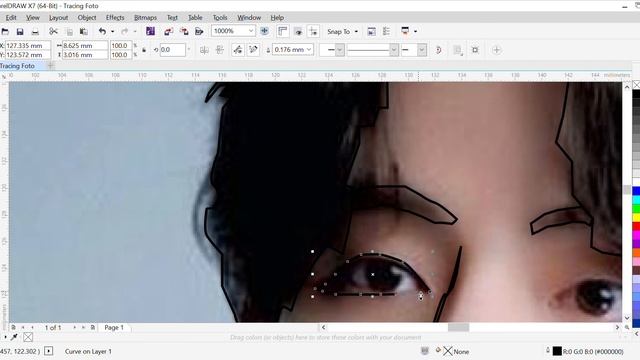This screenshot has width=640, height=360.
Task: Toggle full-screen preview icon beside zoom box
Action: tap(264, 31)
